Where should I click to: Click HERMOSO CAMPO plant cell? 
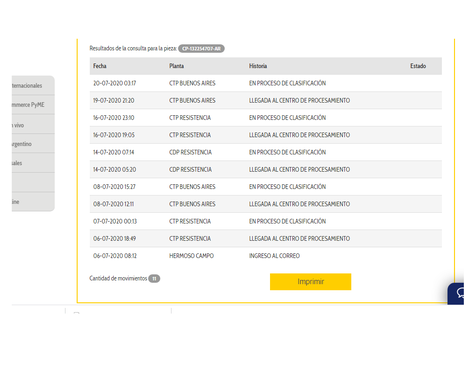click(x=191, y=256)
